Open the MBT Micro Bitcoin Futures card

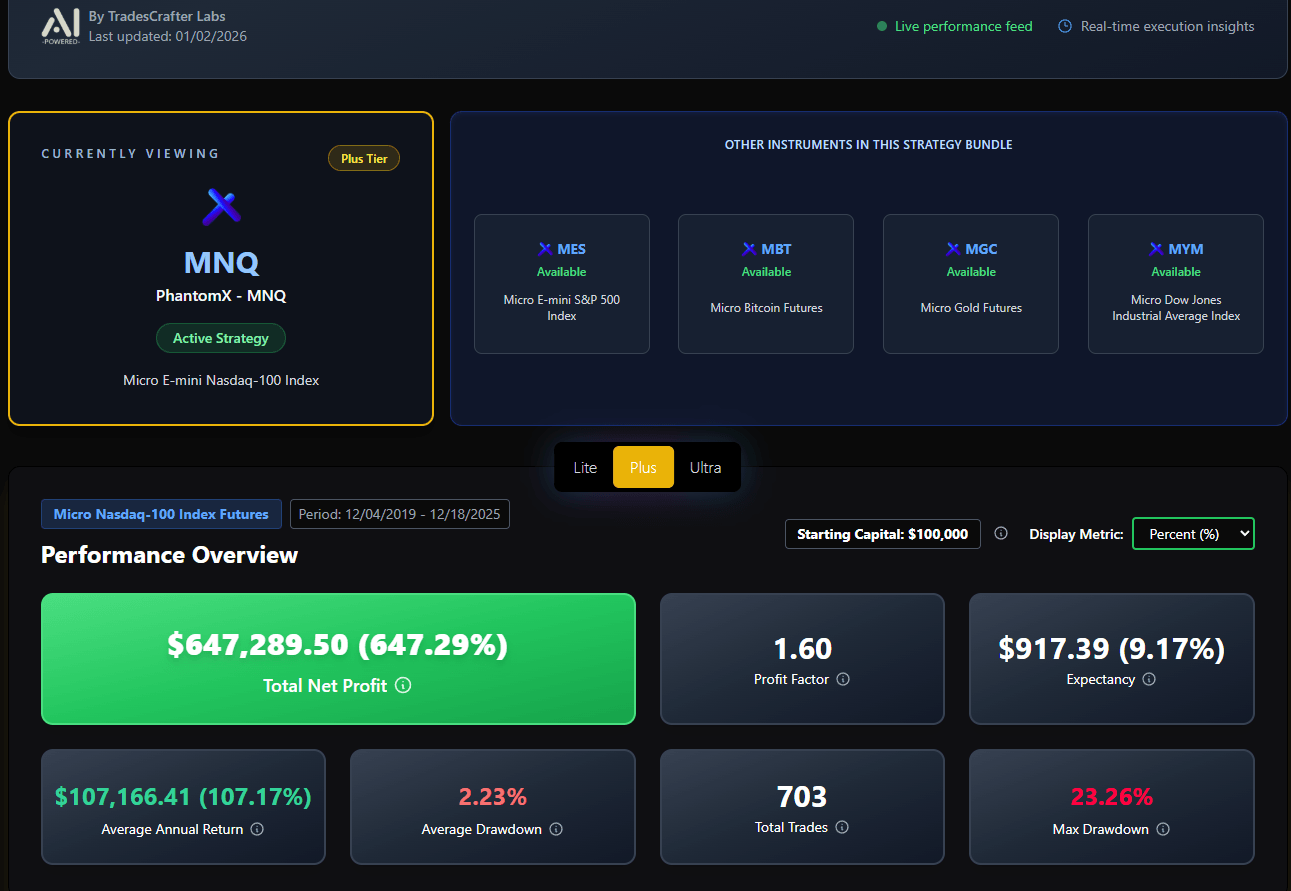click(x=766, y=284)
